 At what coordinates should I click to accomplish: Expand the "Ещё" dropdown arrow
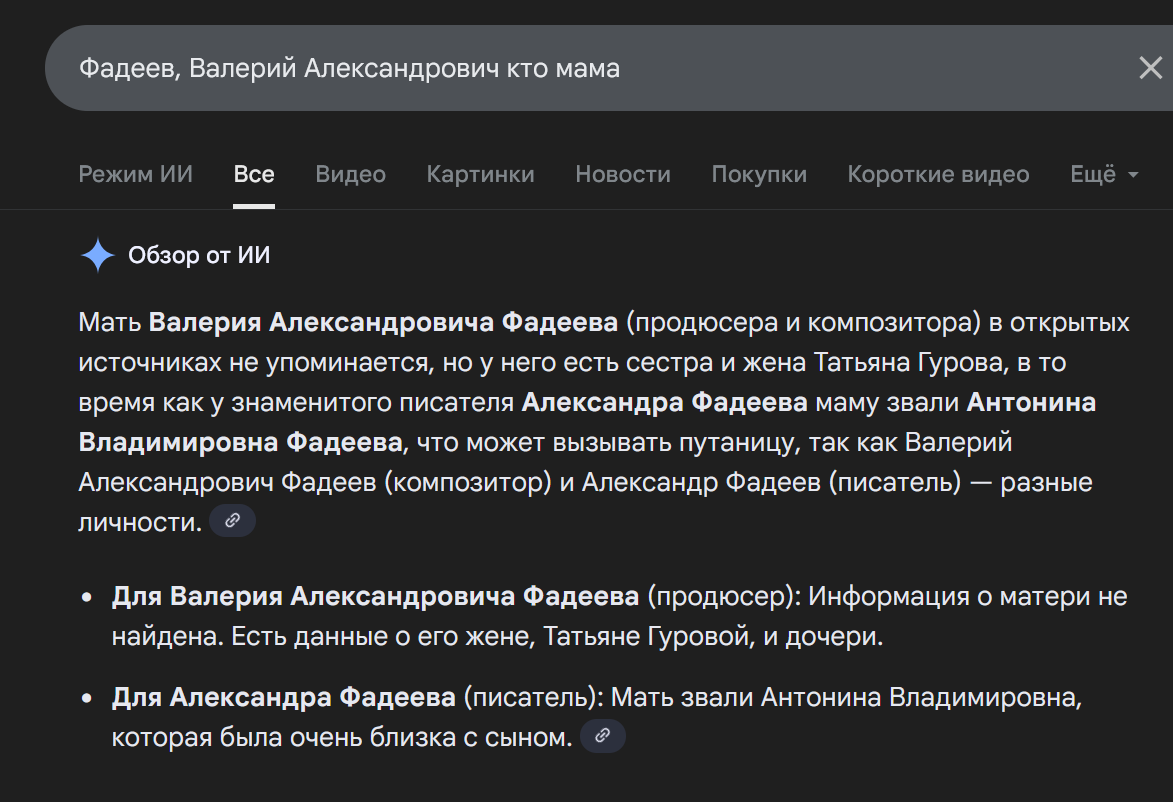point(1133,175)
